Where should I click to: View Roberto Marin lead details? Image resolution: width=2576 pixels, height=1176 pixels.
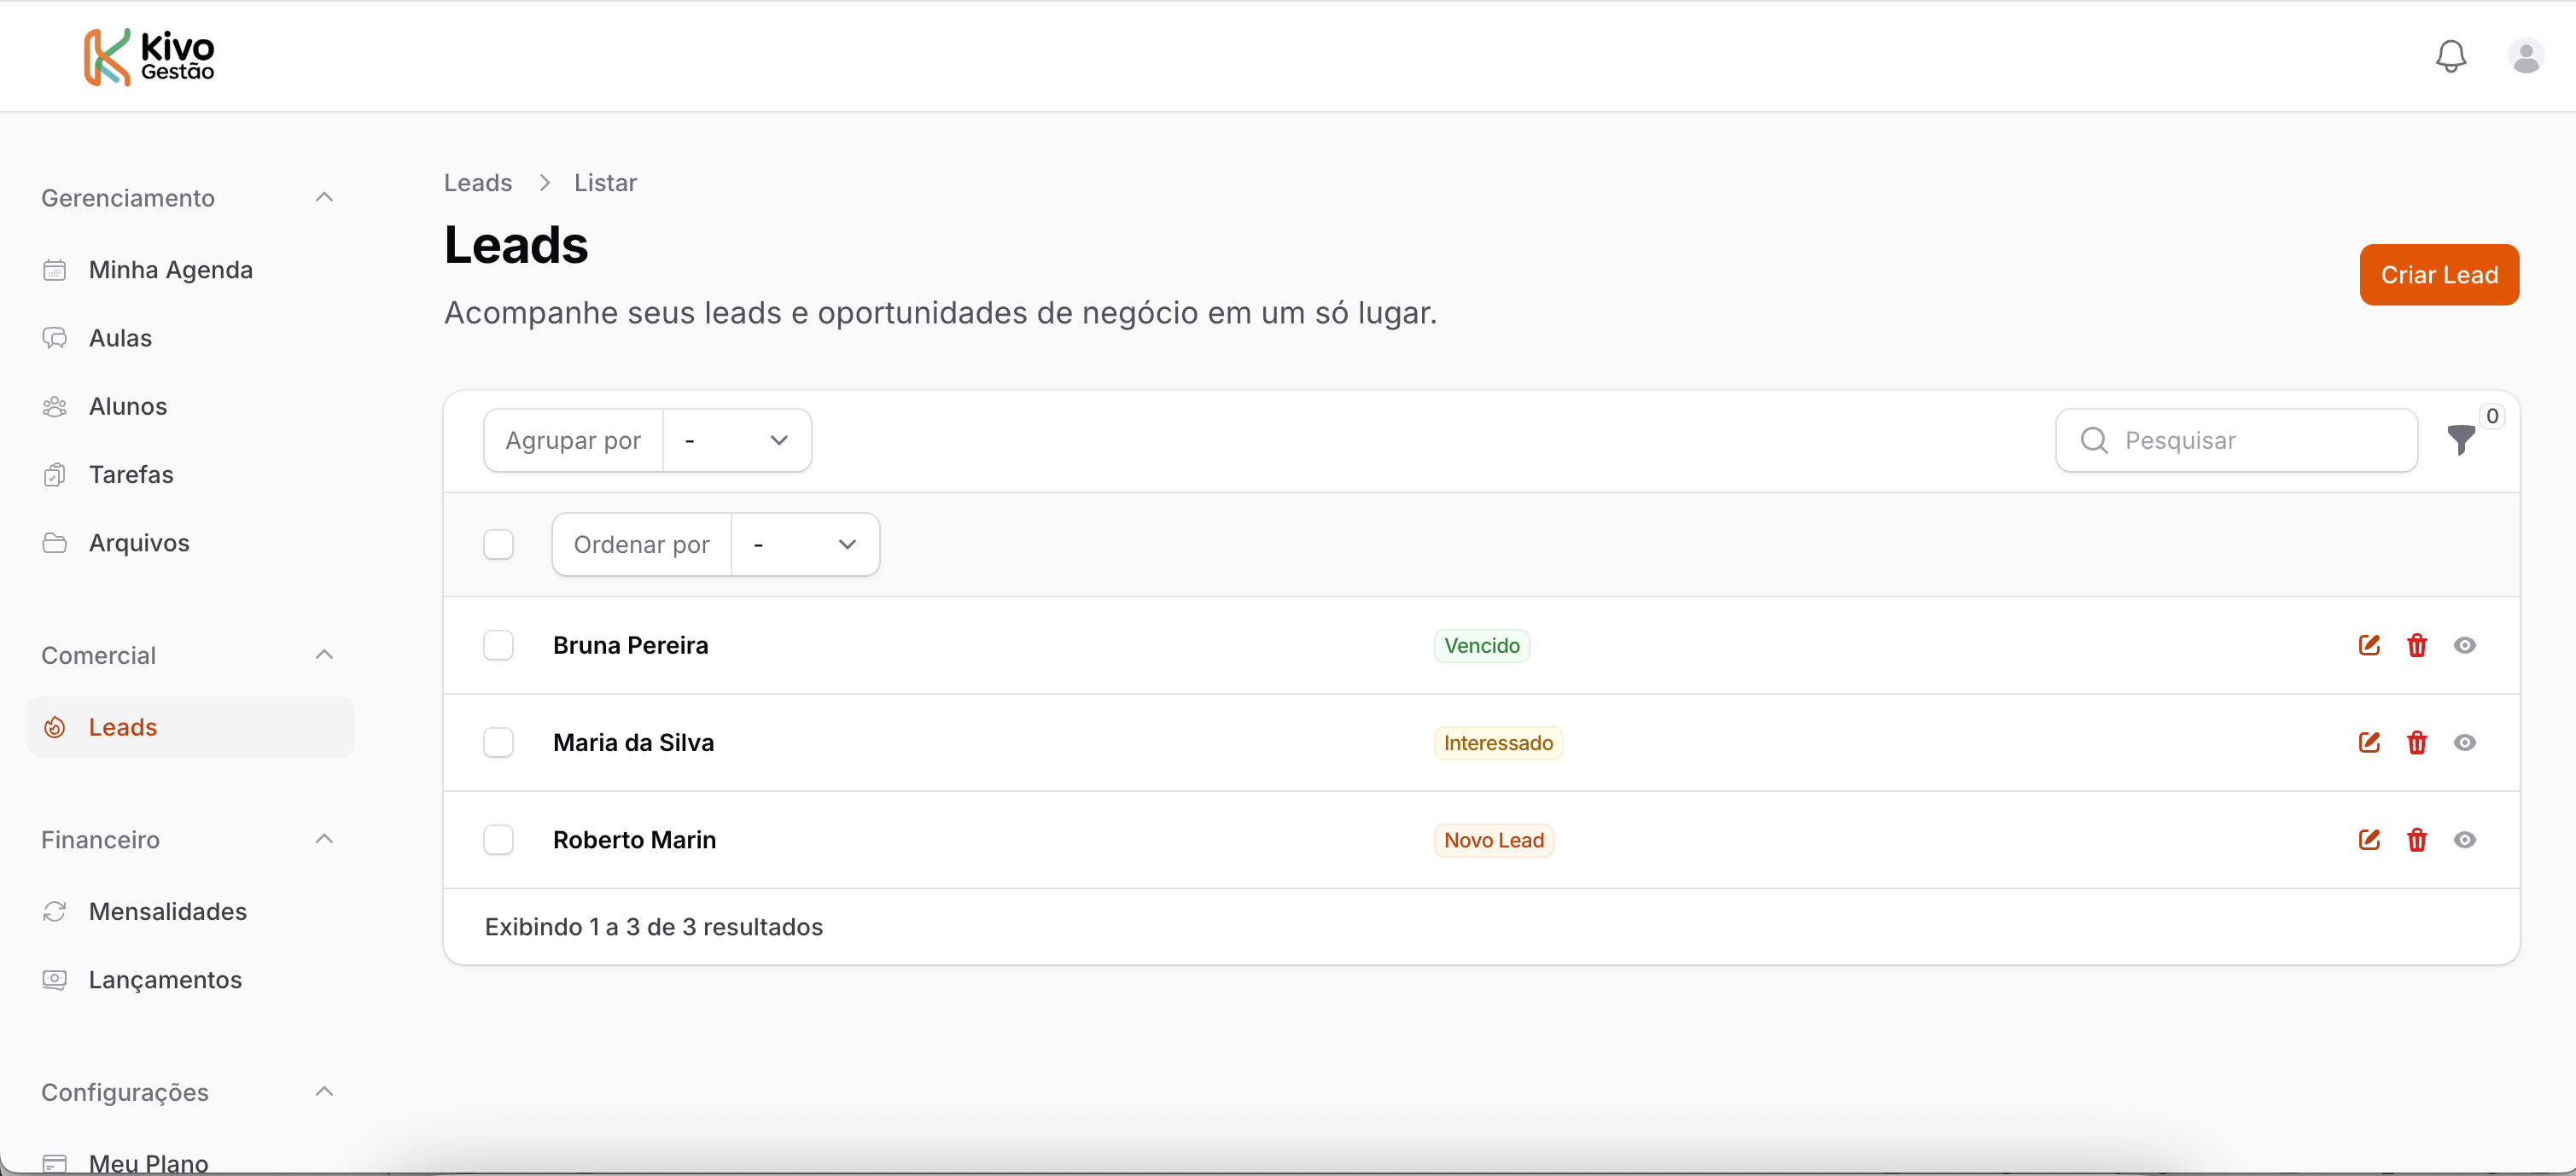click(2464, 839)
